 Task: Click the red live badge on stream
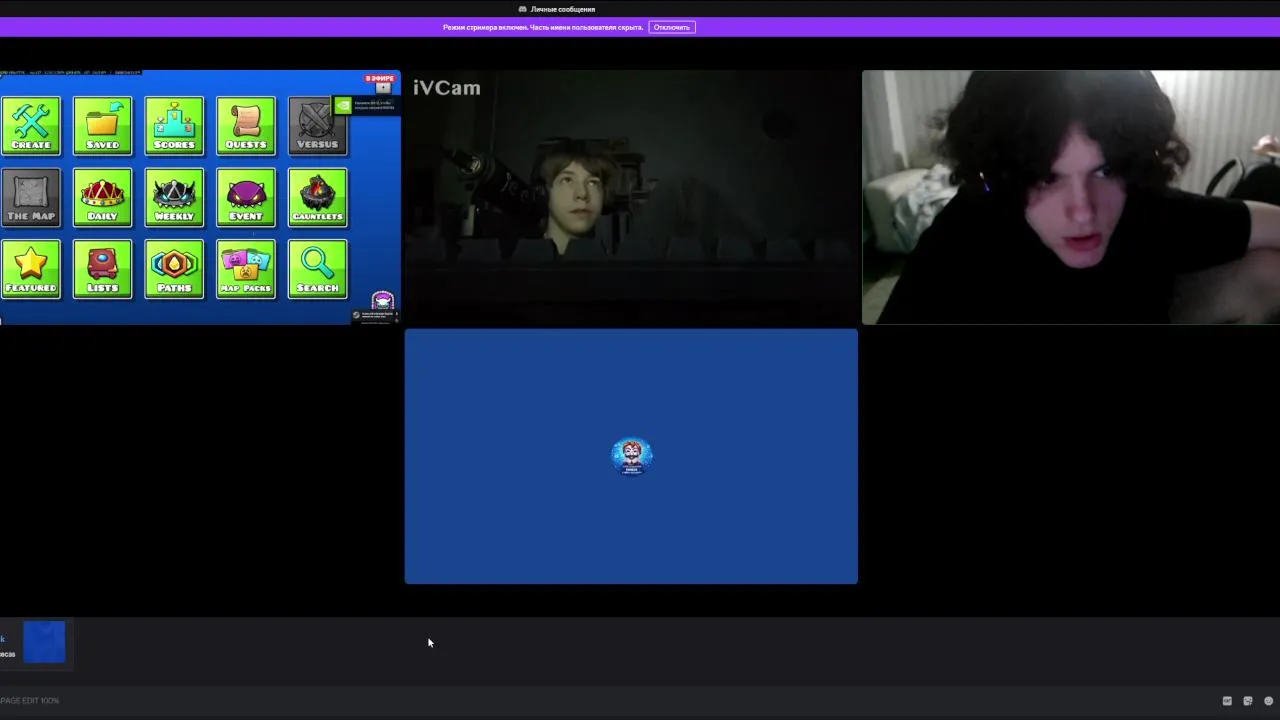click(x=380, y=78)
